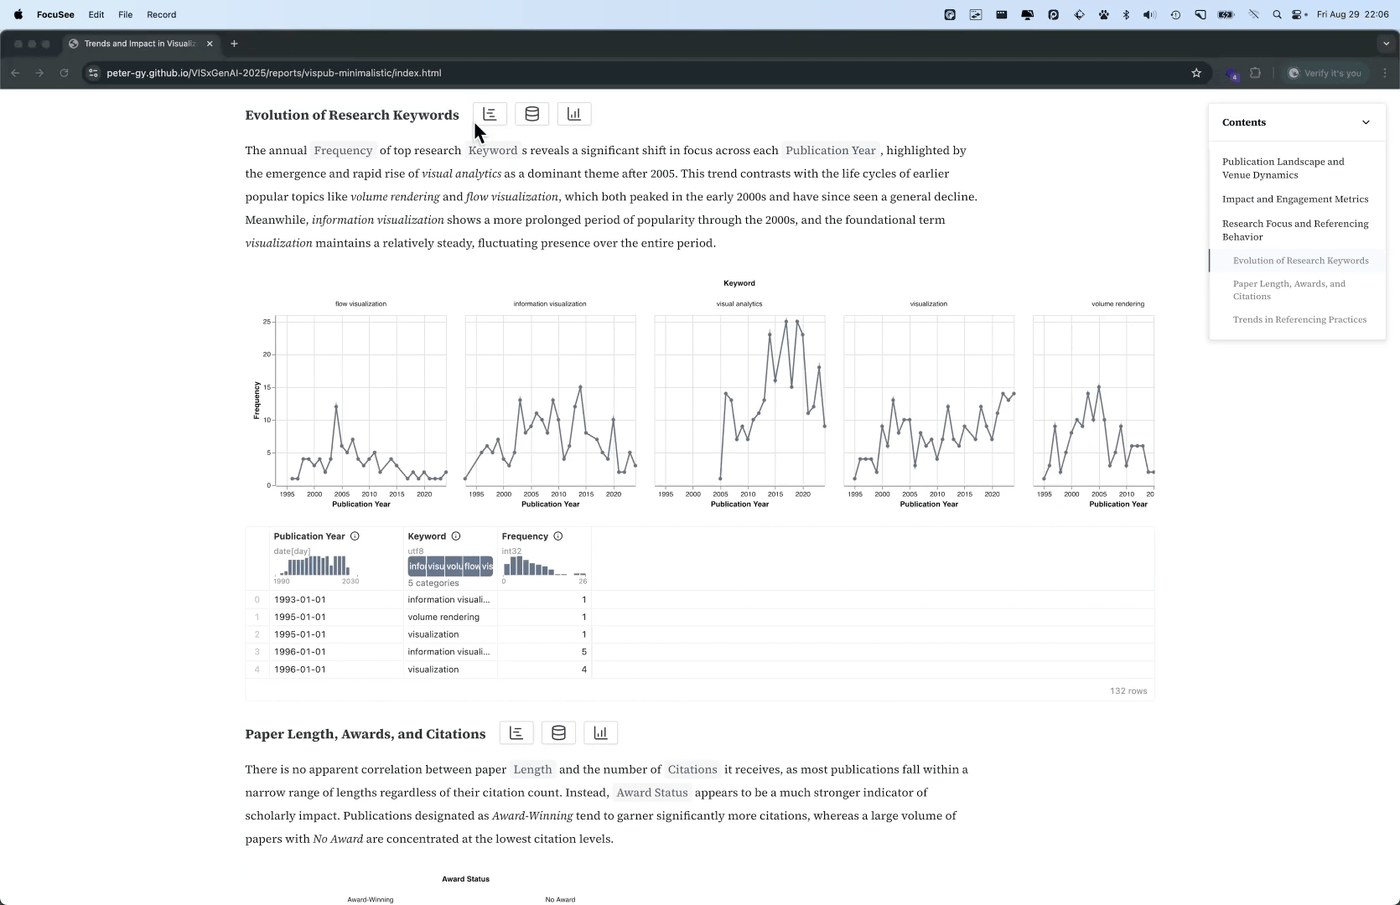1400x905 pixels.
Task: Click the horizontal bars icon beside Paper Length heading
Action: [x=517, y=733]
